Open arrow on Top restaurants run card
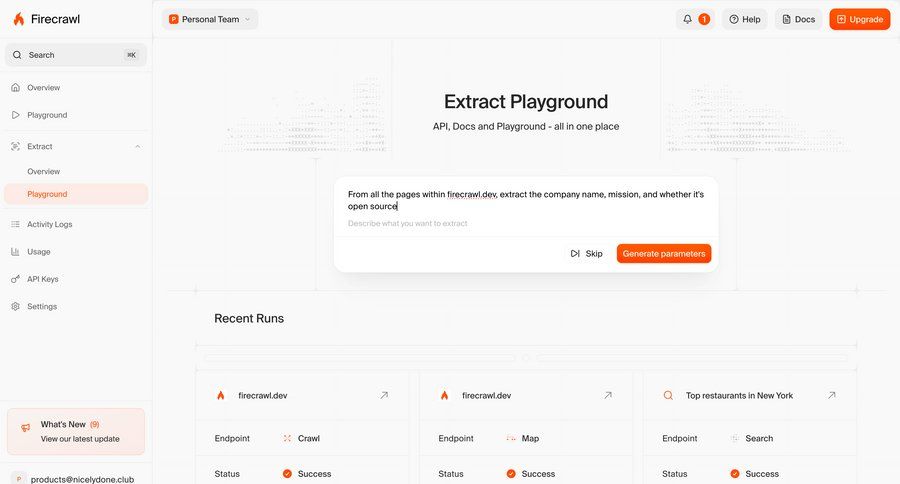 (831, 395)
